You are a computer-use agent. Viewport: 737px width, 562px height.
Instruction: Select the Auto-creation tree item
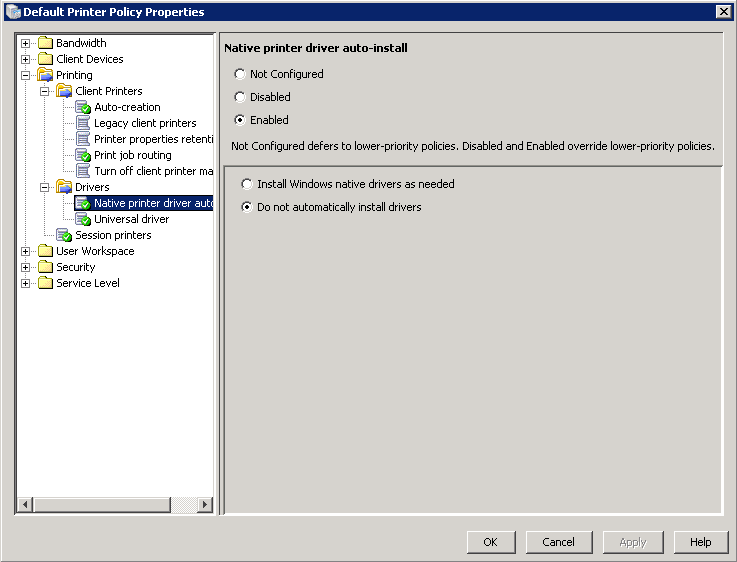(127, 107)
